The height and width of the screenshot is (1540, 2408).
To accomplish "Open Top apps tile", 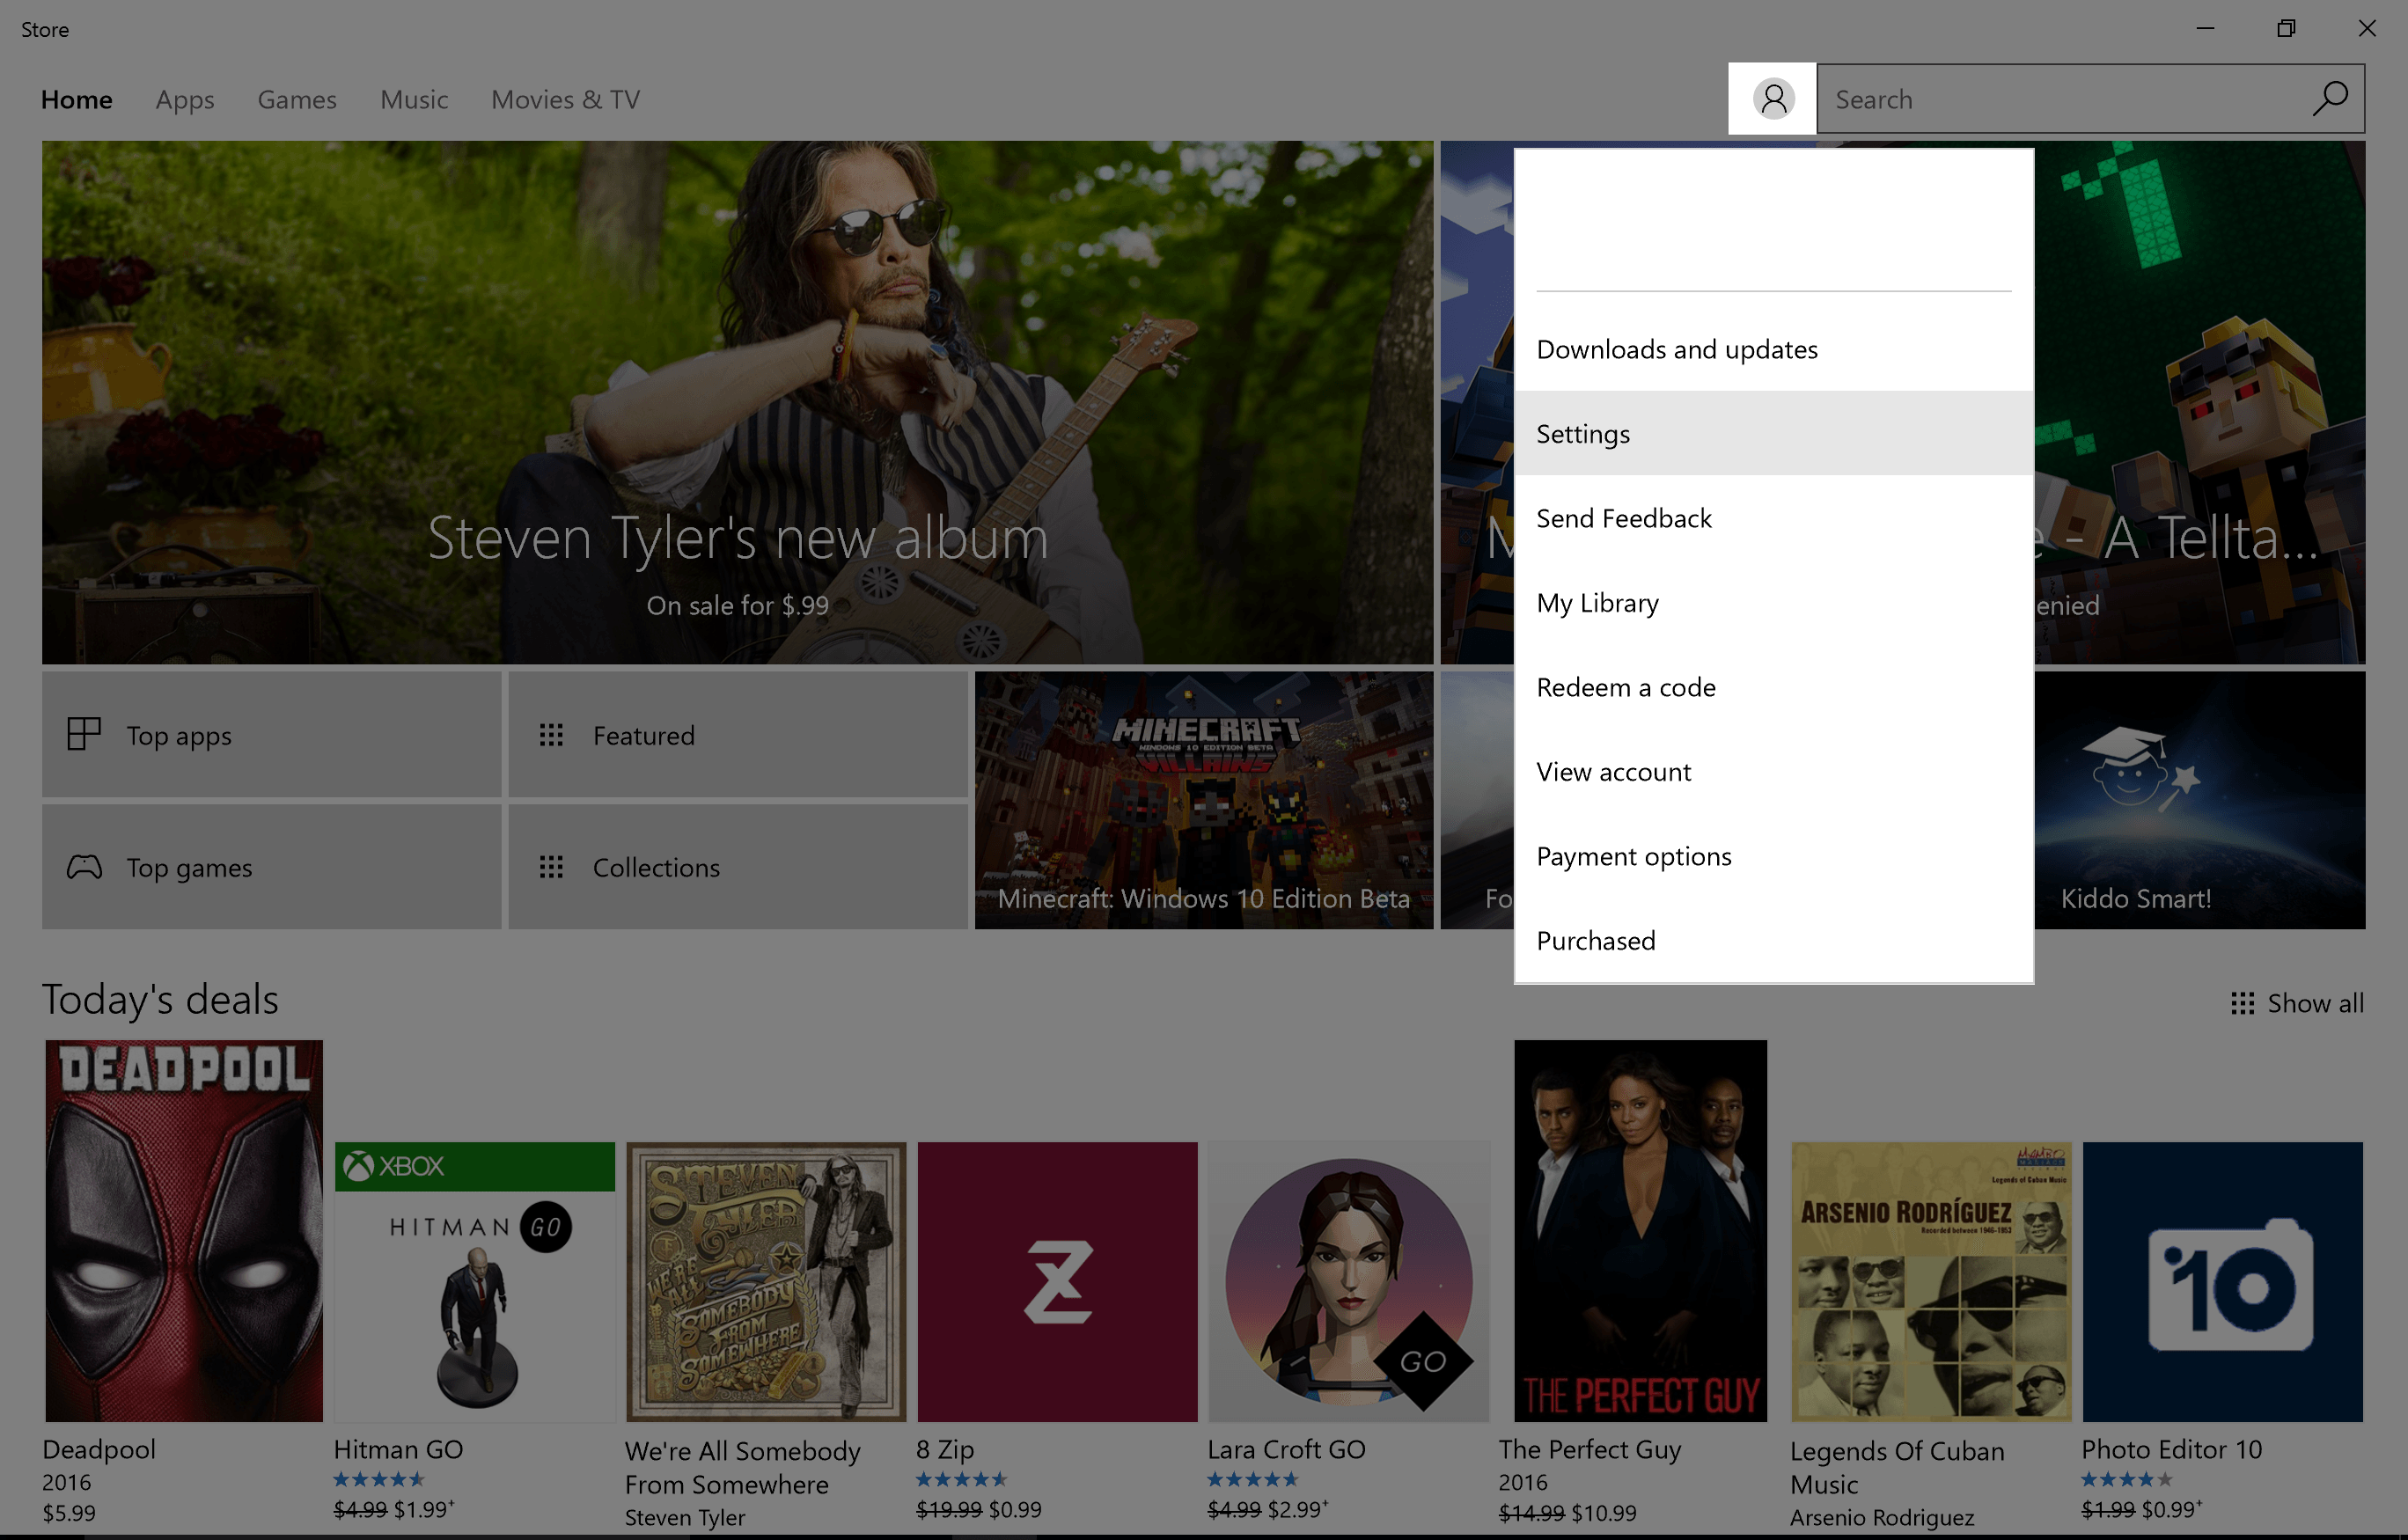I will [x=271, y=735].
